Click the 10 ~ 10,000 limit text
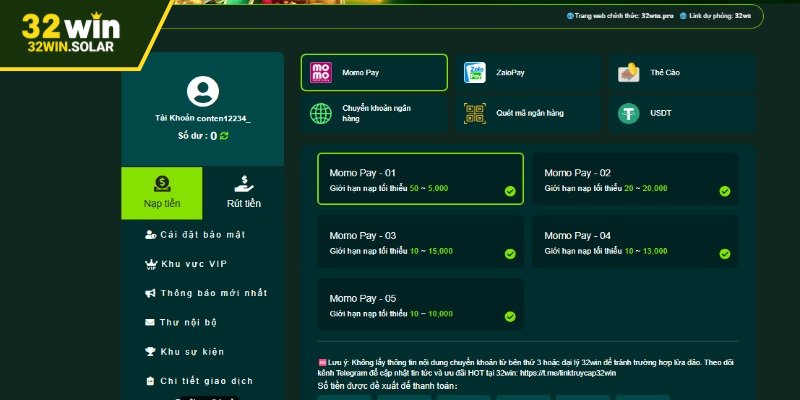This screenshot has width=800, height=400. (431, 314)
